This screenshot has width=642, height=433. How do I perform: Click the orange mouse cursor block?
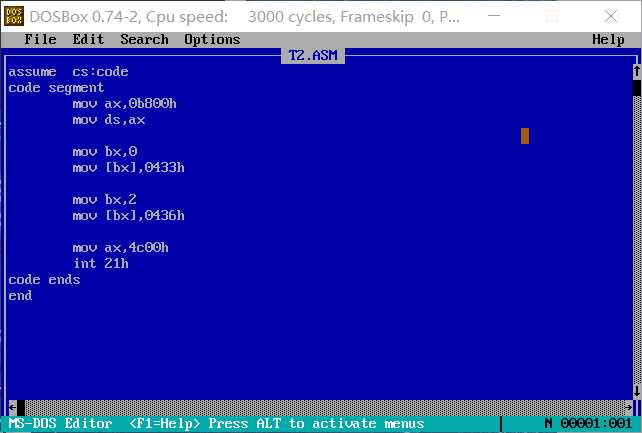click(x=525, y=136)
